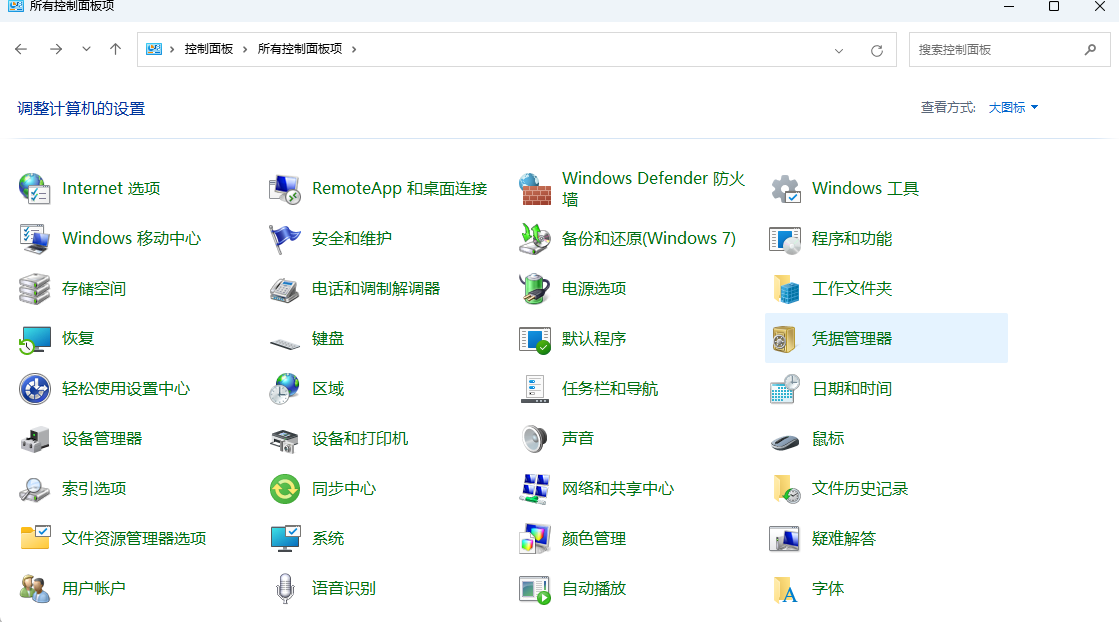This screenshot has width=1119, height=622.
Task: Open the 存储空间 drives icon
Action: coord(34,288)
